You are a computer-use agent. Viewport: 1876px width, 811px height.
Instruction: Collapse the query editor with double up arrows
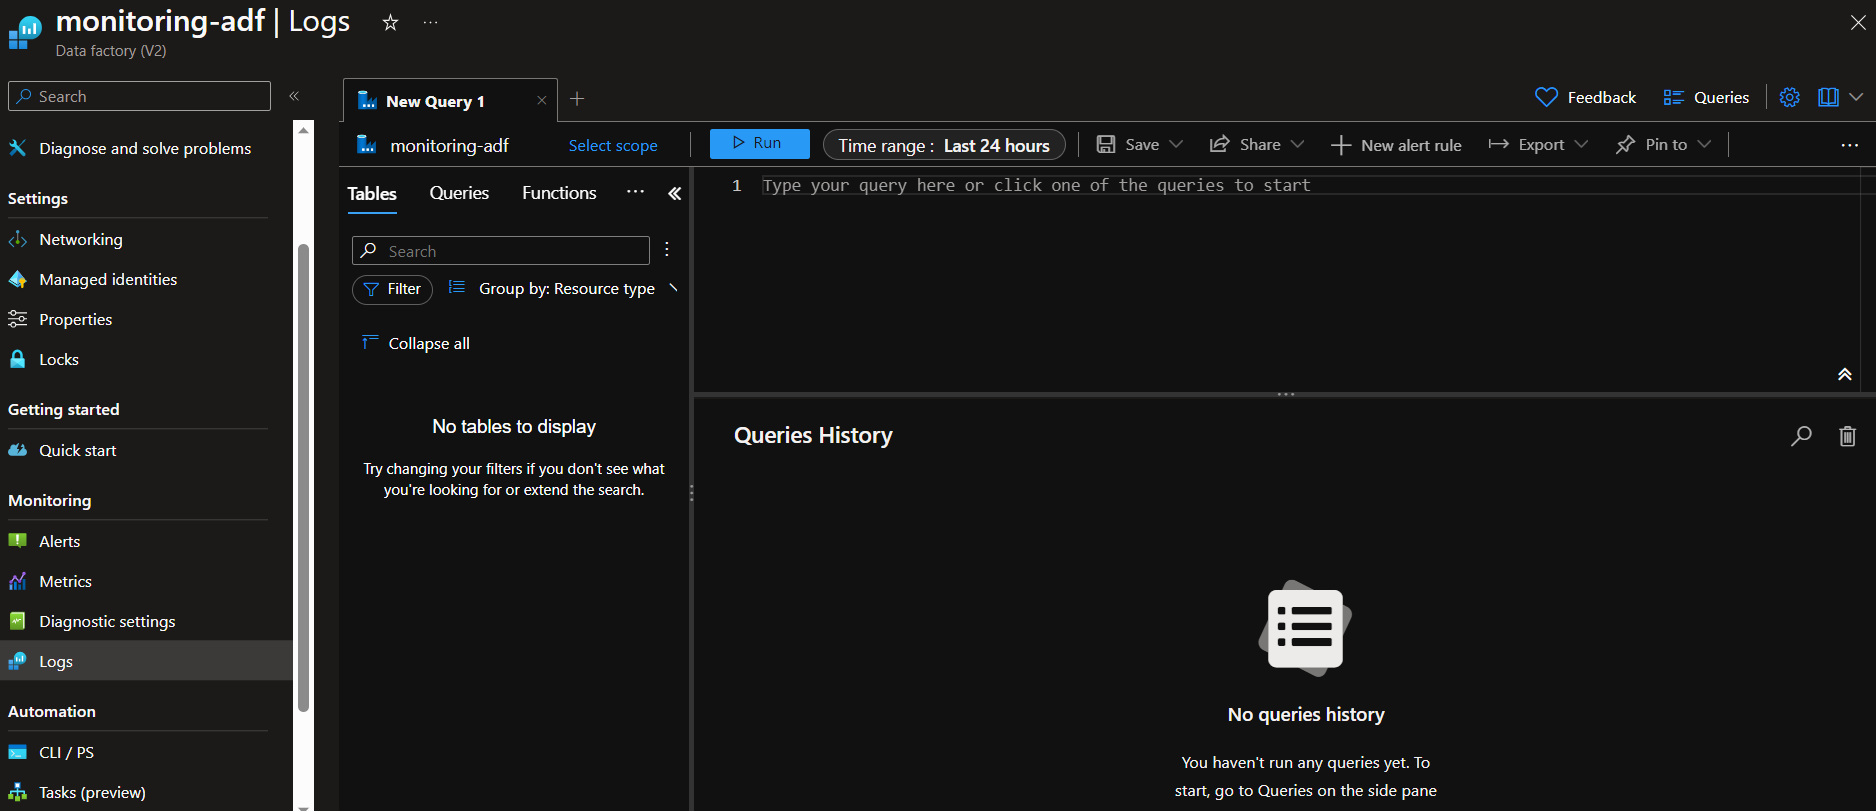coord(1845,375)
